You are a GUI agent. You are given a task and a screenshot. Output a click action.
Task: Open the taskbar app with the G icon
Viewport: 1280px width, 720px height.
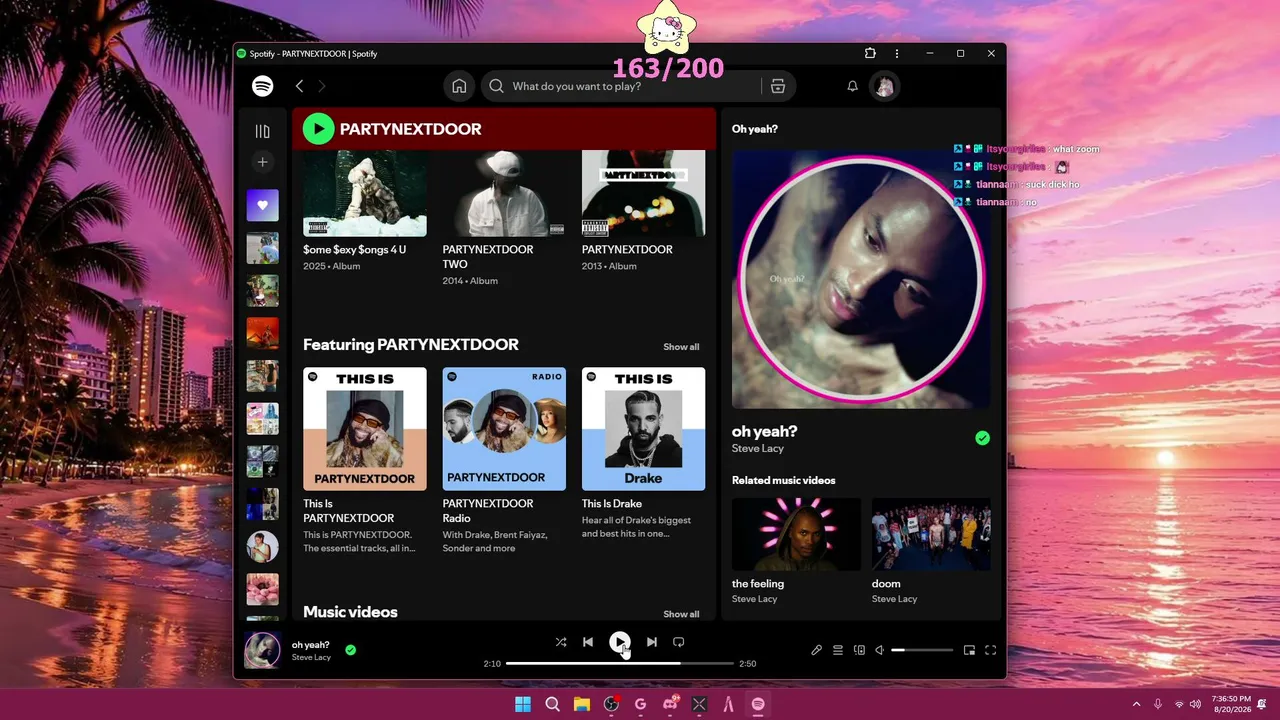point(640,704)
